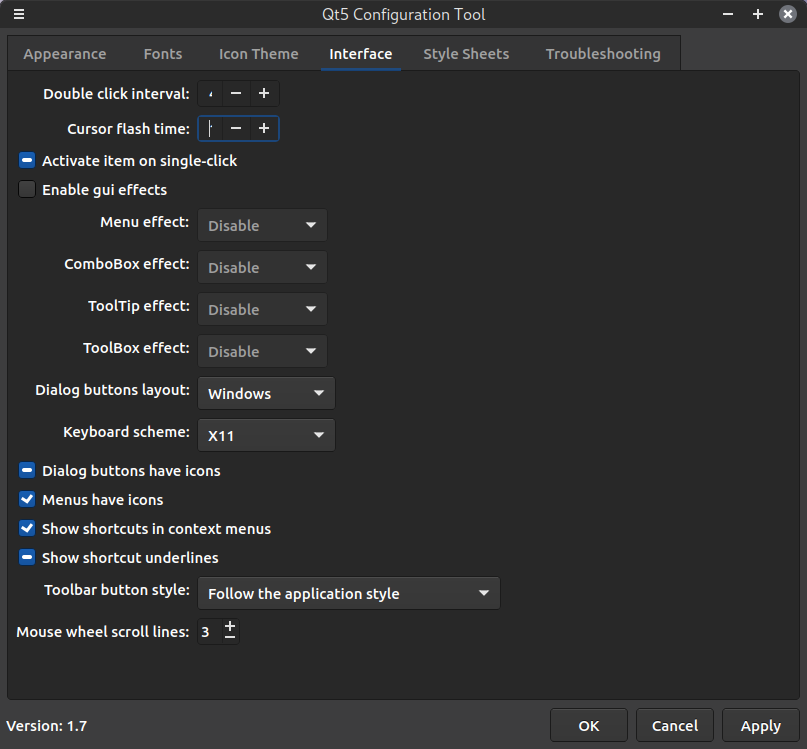Click the Cancel button
The height and width of the screenshot is (749, 807).
pos(675,726)
